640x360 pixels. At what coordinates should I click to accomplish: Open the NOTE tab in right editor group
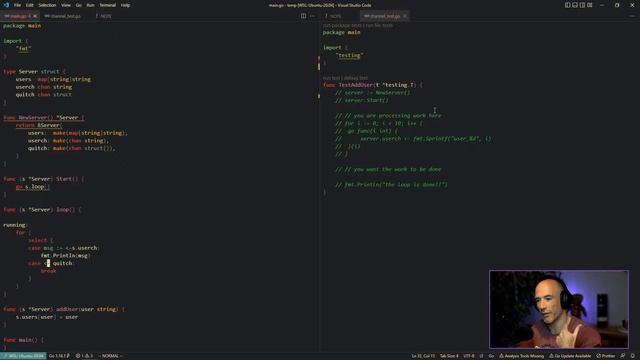[x=333, y=16]
